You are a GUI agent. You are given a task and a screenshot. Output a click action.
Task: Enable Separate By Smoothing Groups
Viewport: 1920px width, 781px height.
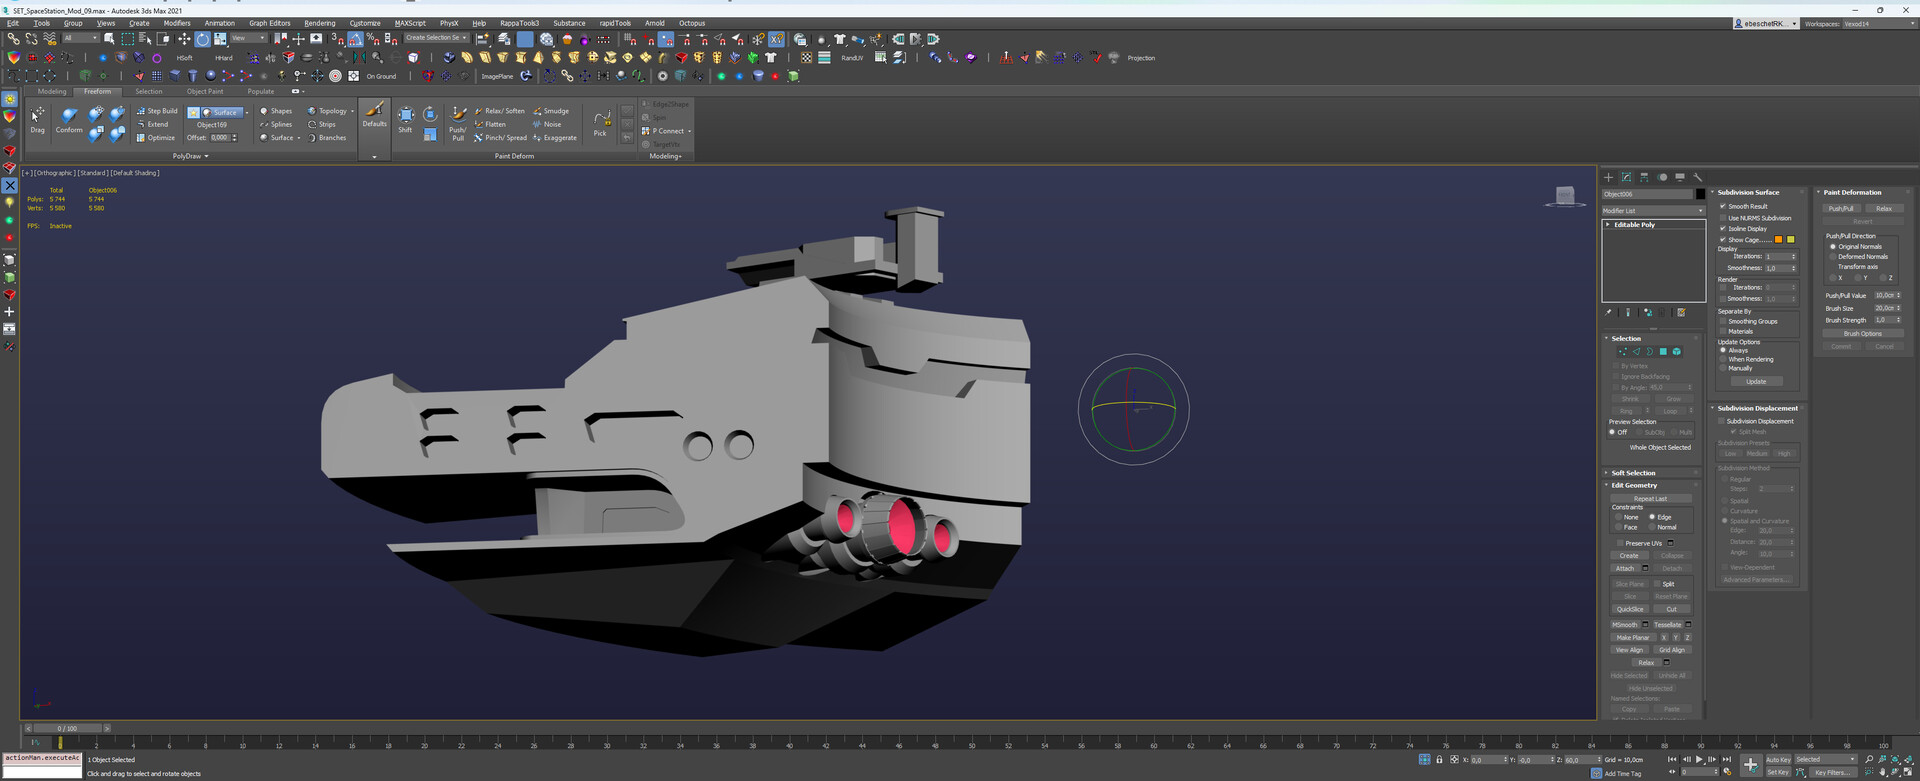pos(1723,321)
